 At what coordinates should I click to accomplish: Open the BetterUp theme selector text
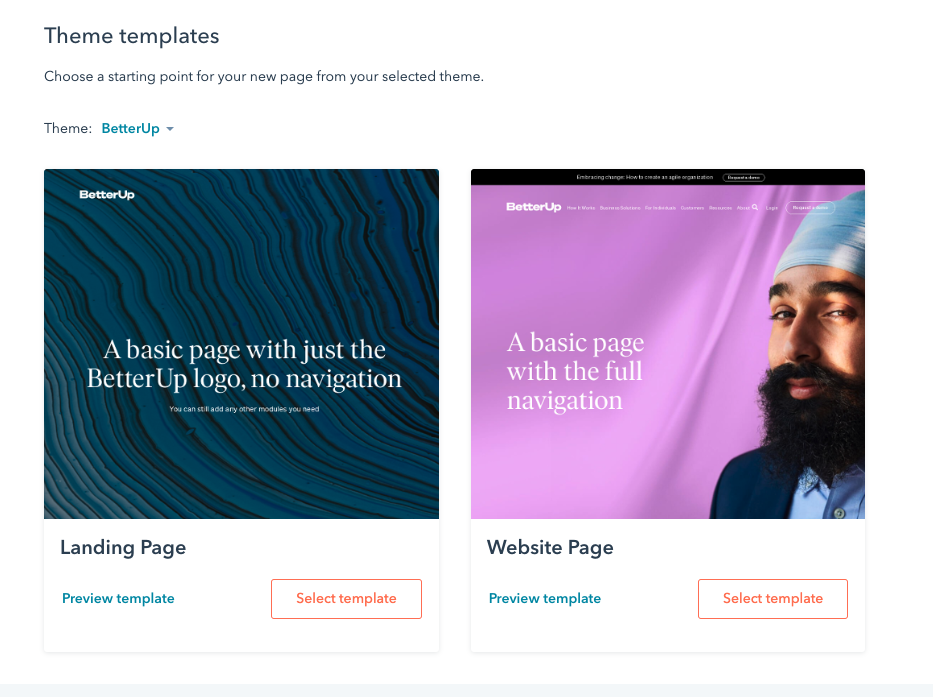click(x=130, y=129)
